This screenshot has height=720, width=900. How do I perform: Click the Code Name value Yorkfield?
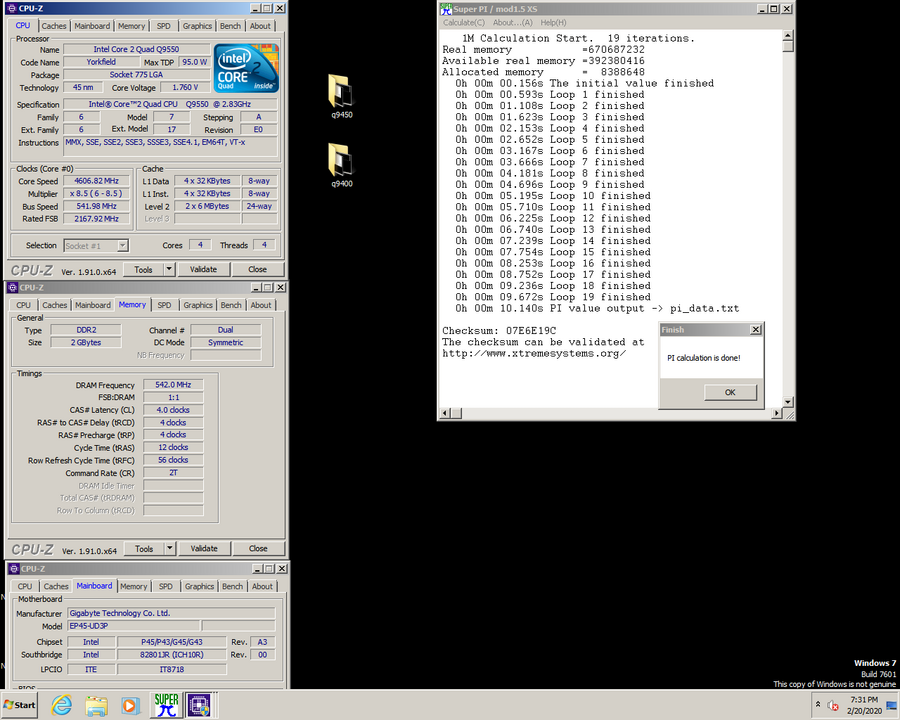pos(101,62)
